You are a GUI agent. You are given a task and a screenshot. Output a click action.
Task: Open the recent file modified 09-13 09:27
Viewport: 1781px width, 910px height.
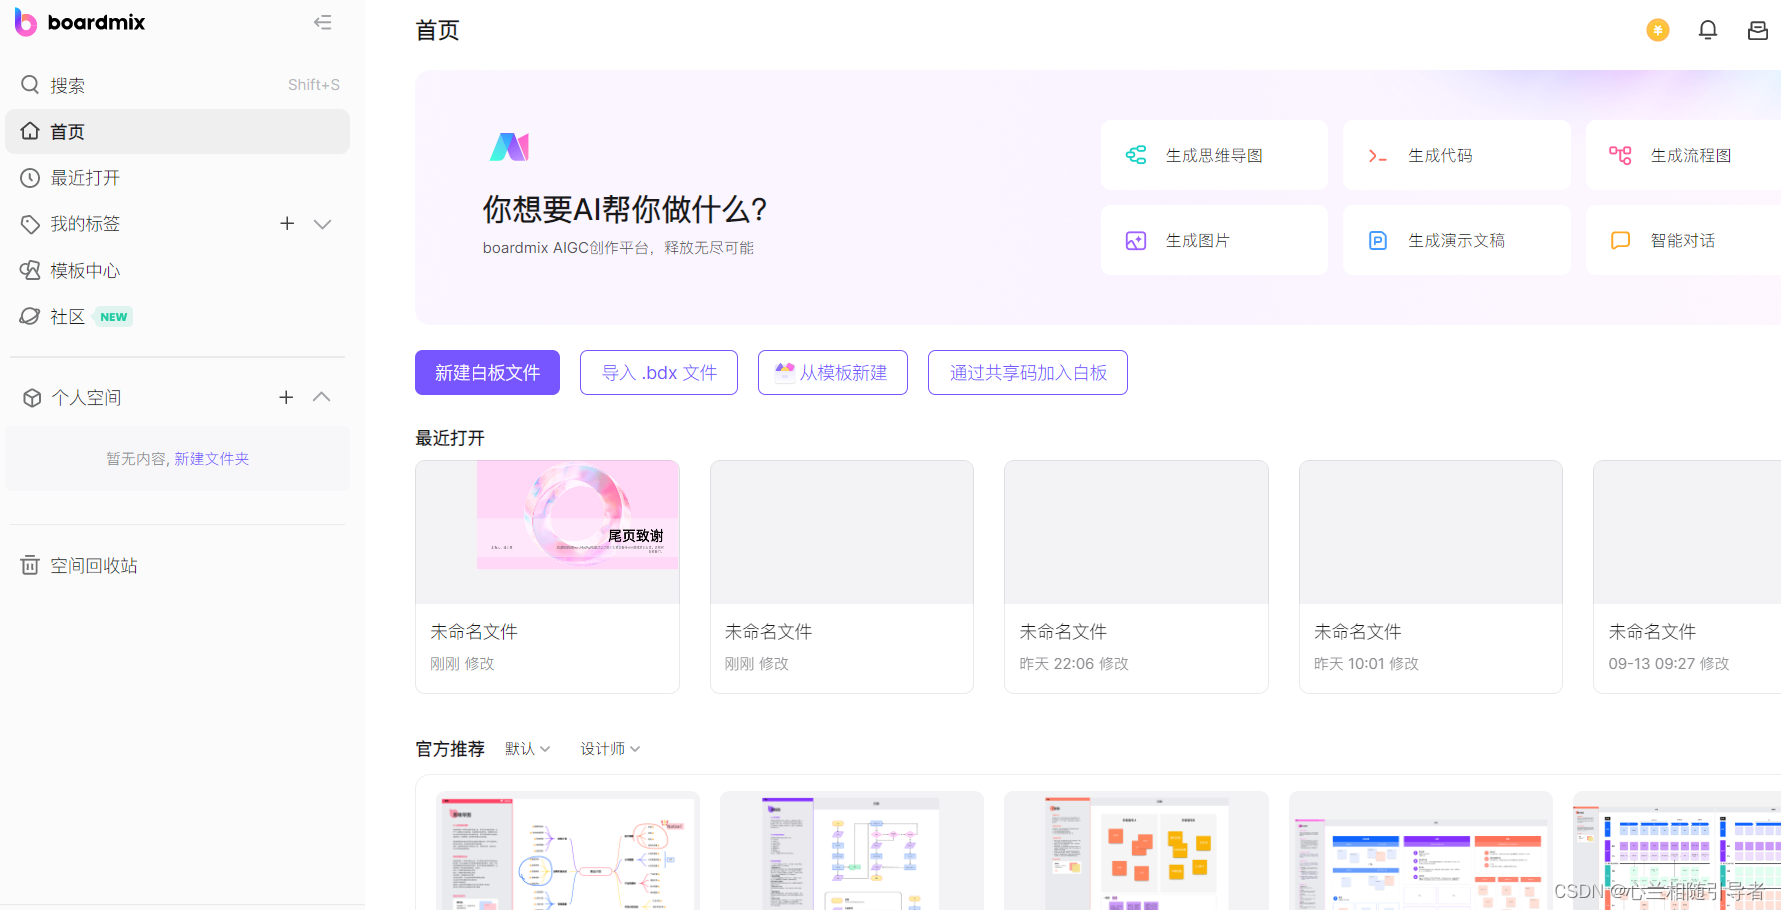(1687, 576)
